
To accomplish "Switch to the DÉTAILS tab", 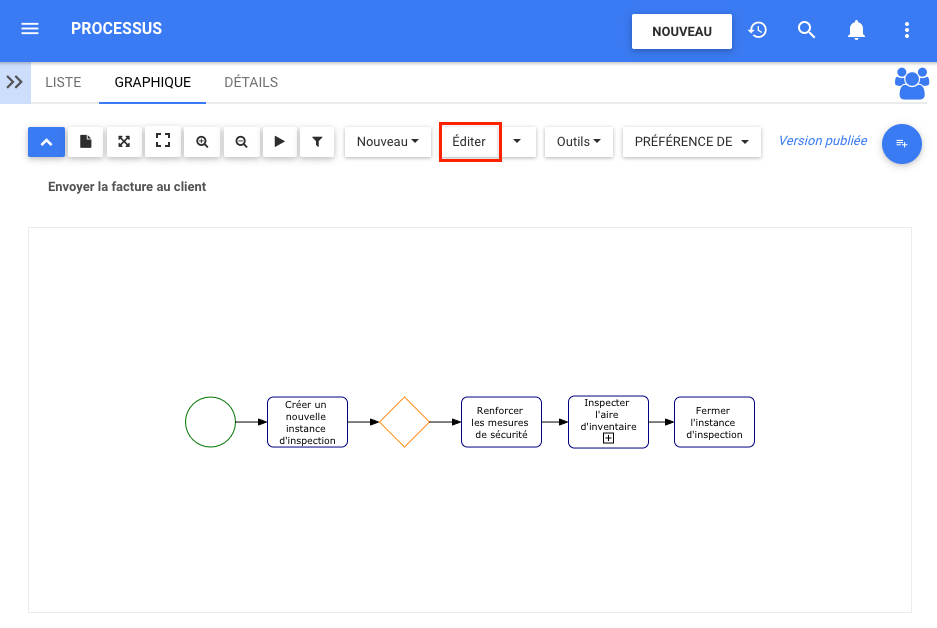I will coord(251,82).
